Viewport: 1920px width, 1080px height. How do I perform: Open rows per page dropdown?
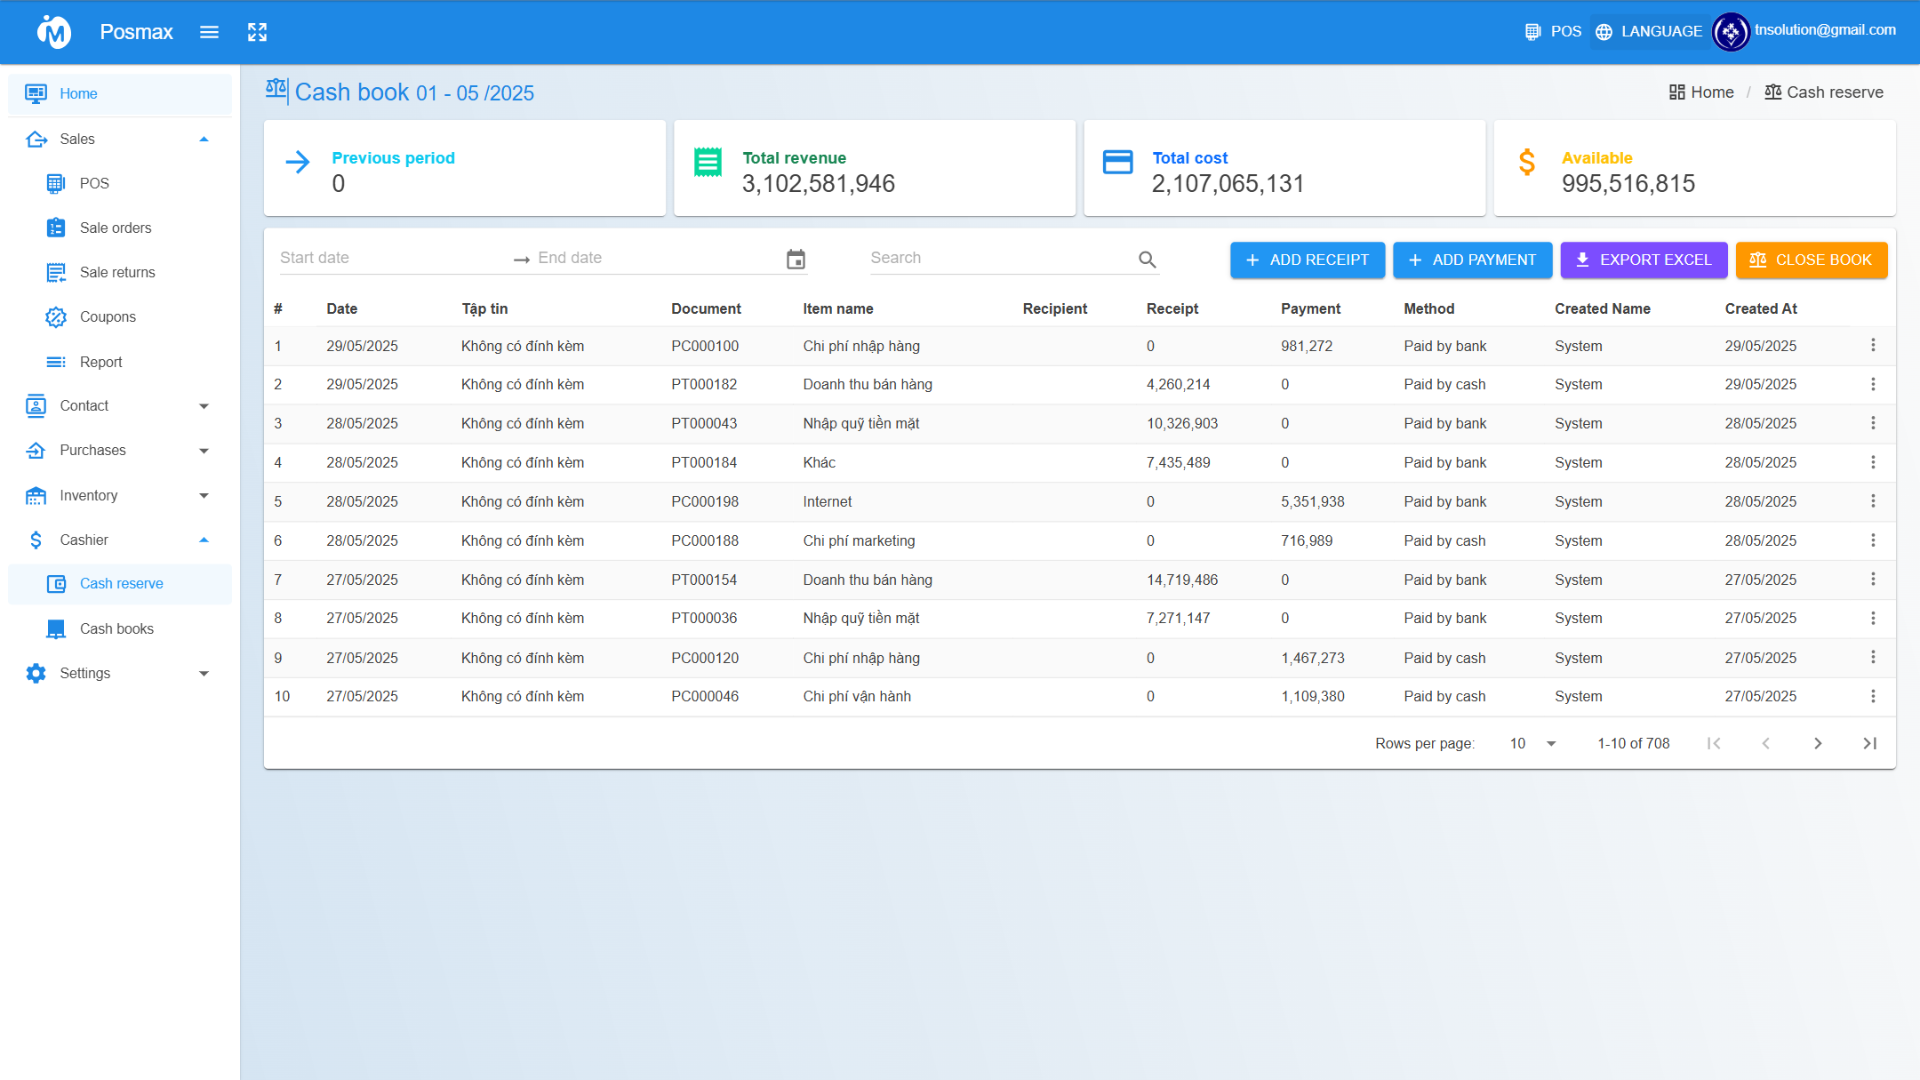coord(1533,743)
